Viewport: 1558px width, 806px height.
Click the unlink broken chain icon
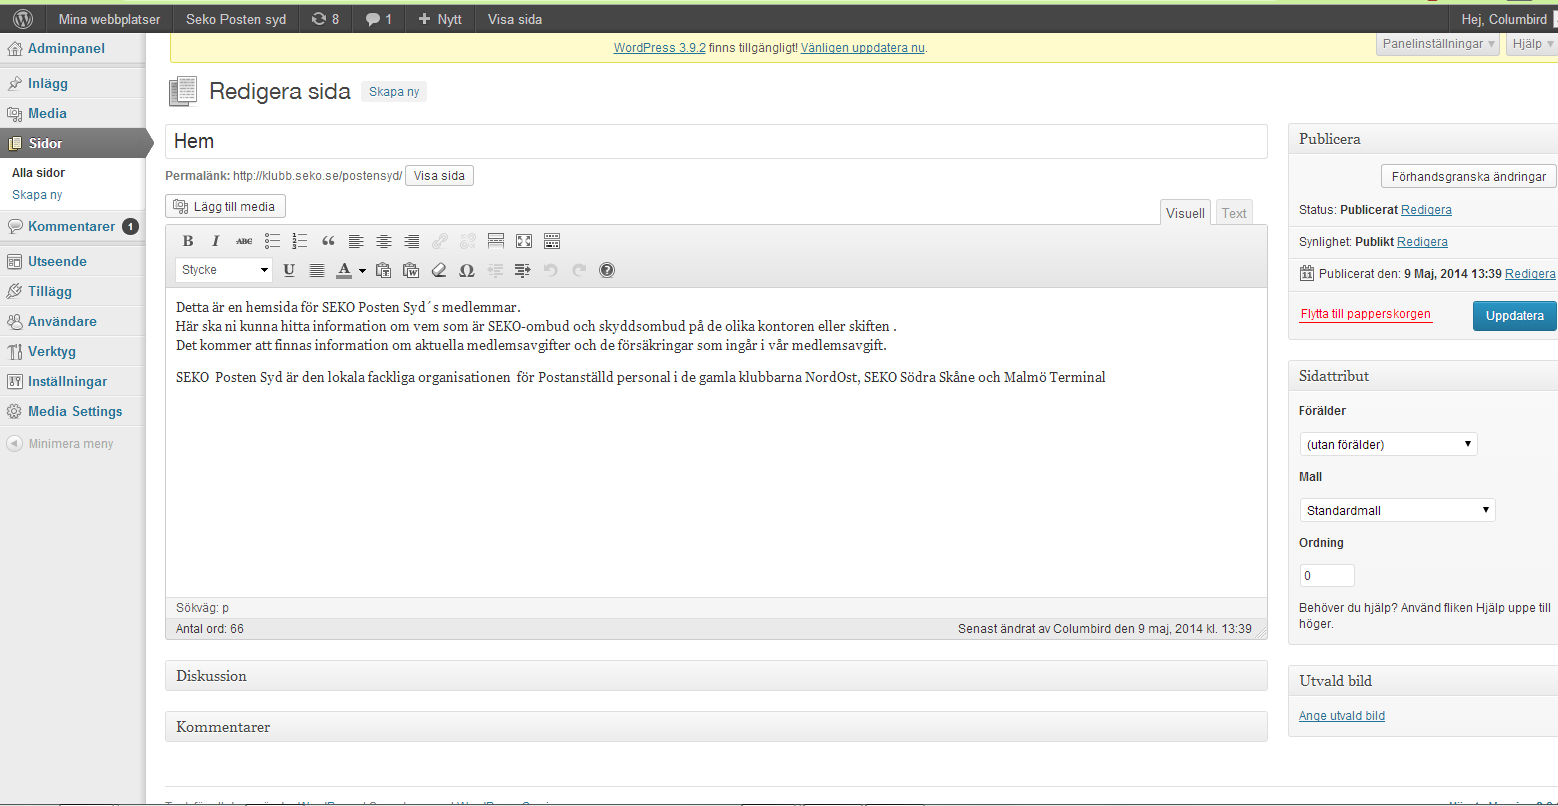click(x=468, y=241)
